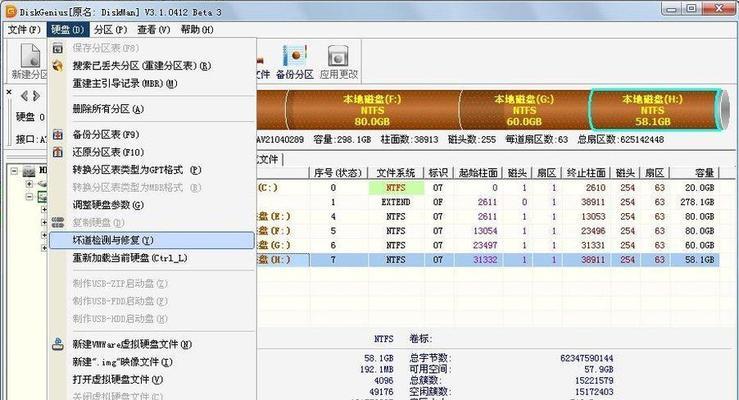Click the 终止柱面 column header

click(586, 173)
